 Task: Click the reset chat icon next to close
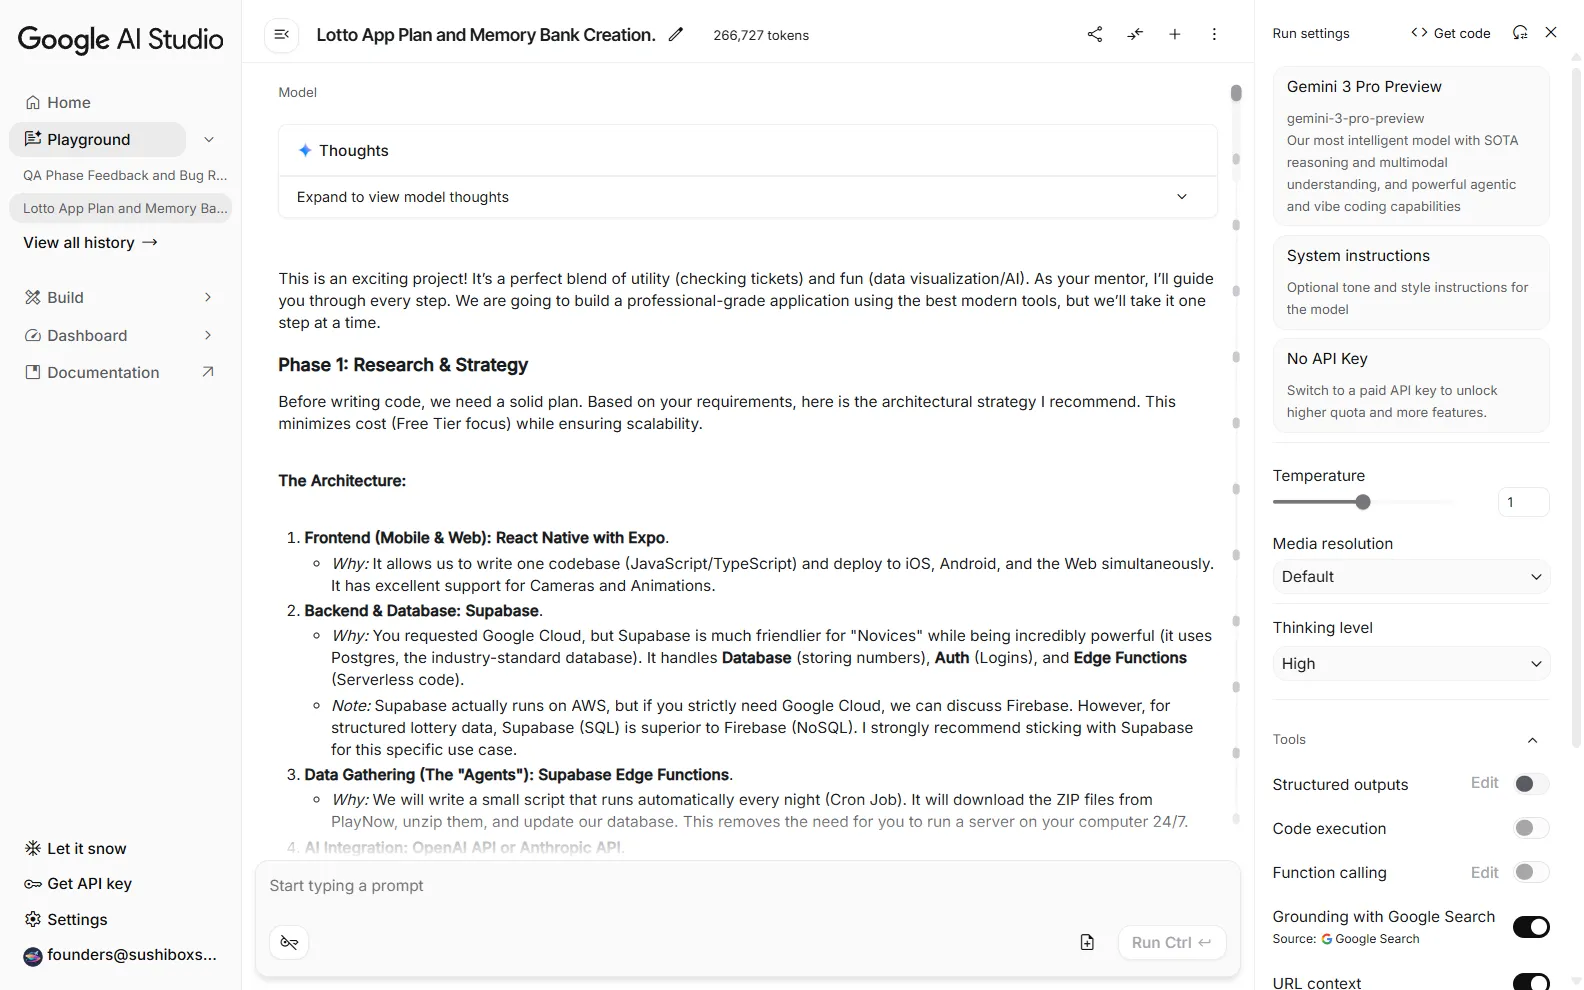click(x=1519, y=32)
